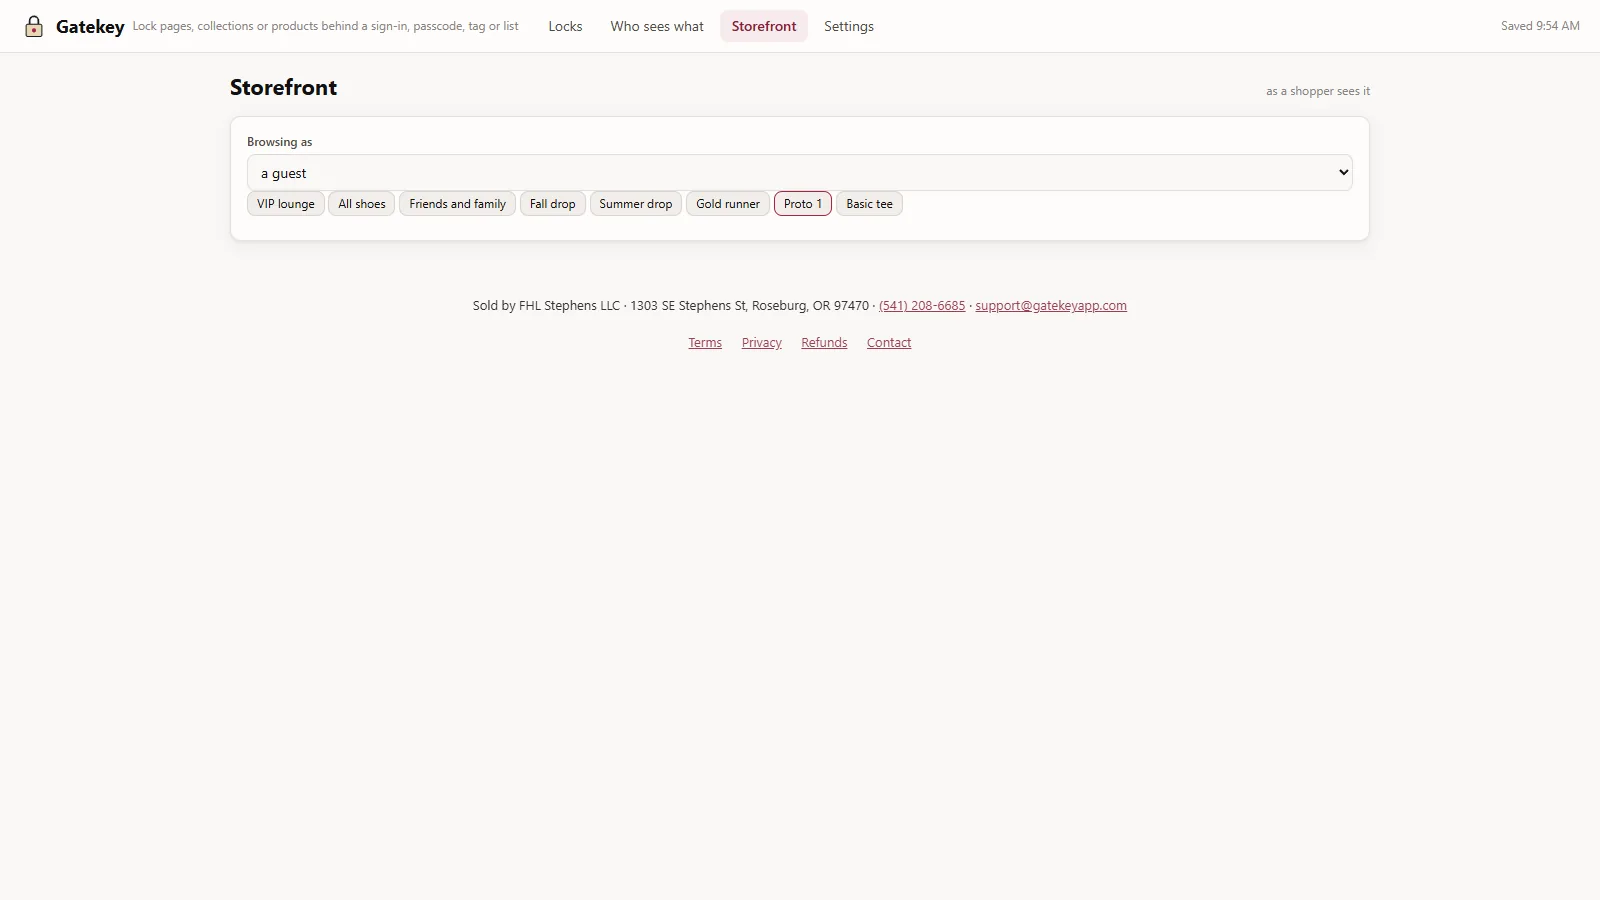Call the (541) 208-6685 phone link
Screen dimensions: 1600x900
click(x=922, y=306)
